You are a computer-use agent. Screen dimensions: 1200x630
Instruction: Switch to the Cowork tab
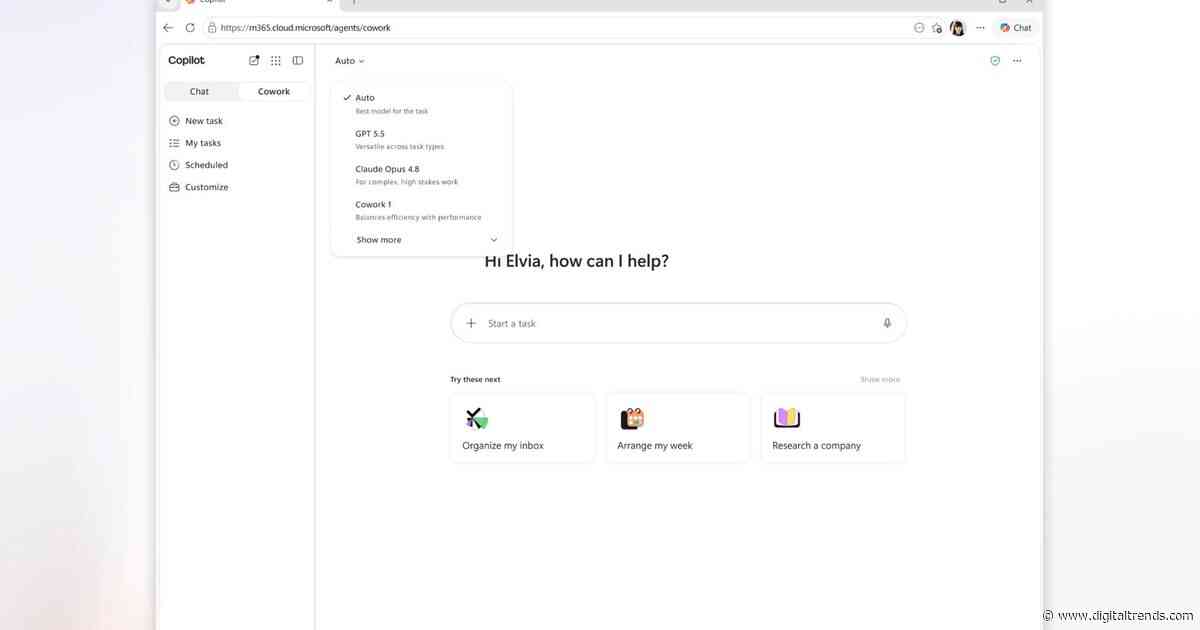(x=273, y=91)
